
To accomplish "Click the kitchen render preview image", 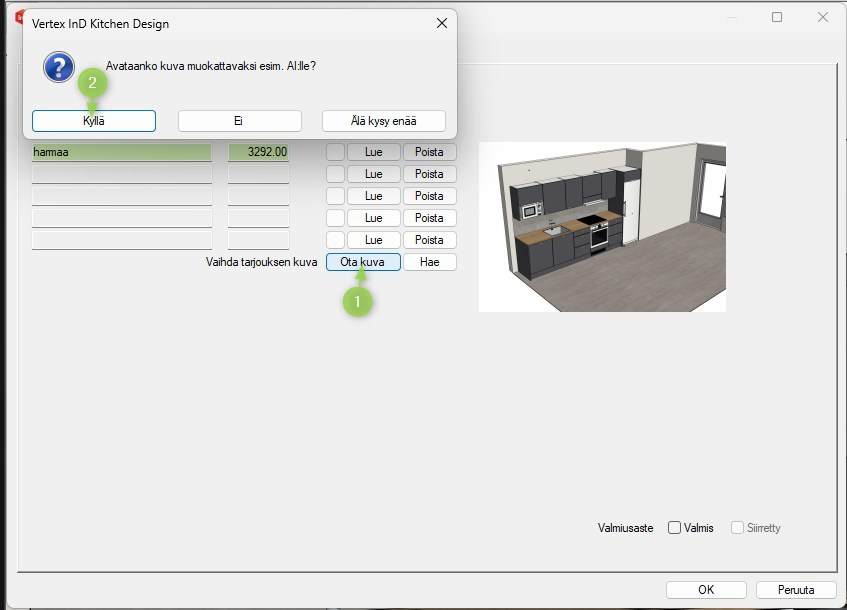I will click(602, 227).
